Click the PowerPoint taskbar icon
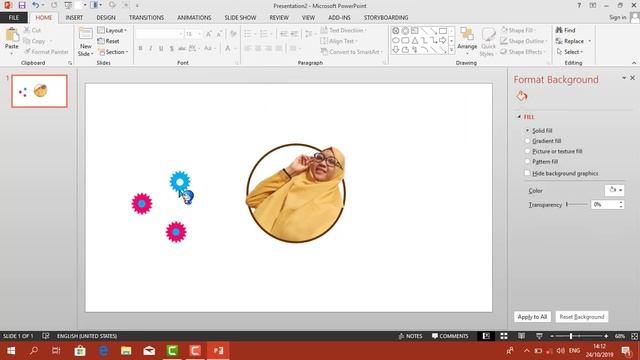The image size is (640, 360). pyautogui.click(x=218, y=351)
